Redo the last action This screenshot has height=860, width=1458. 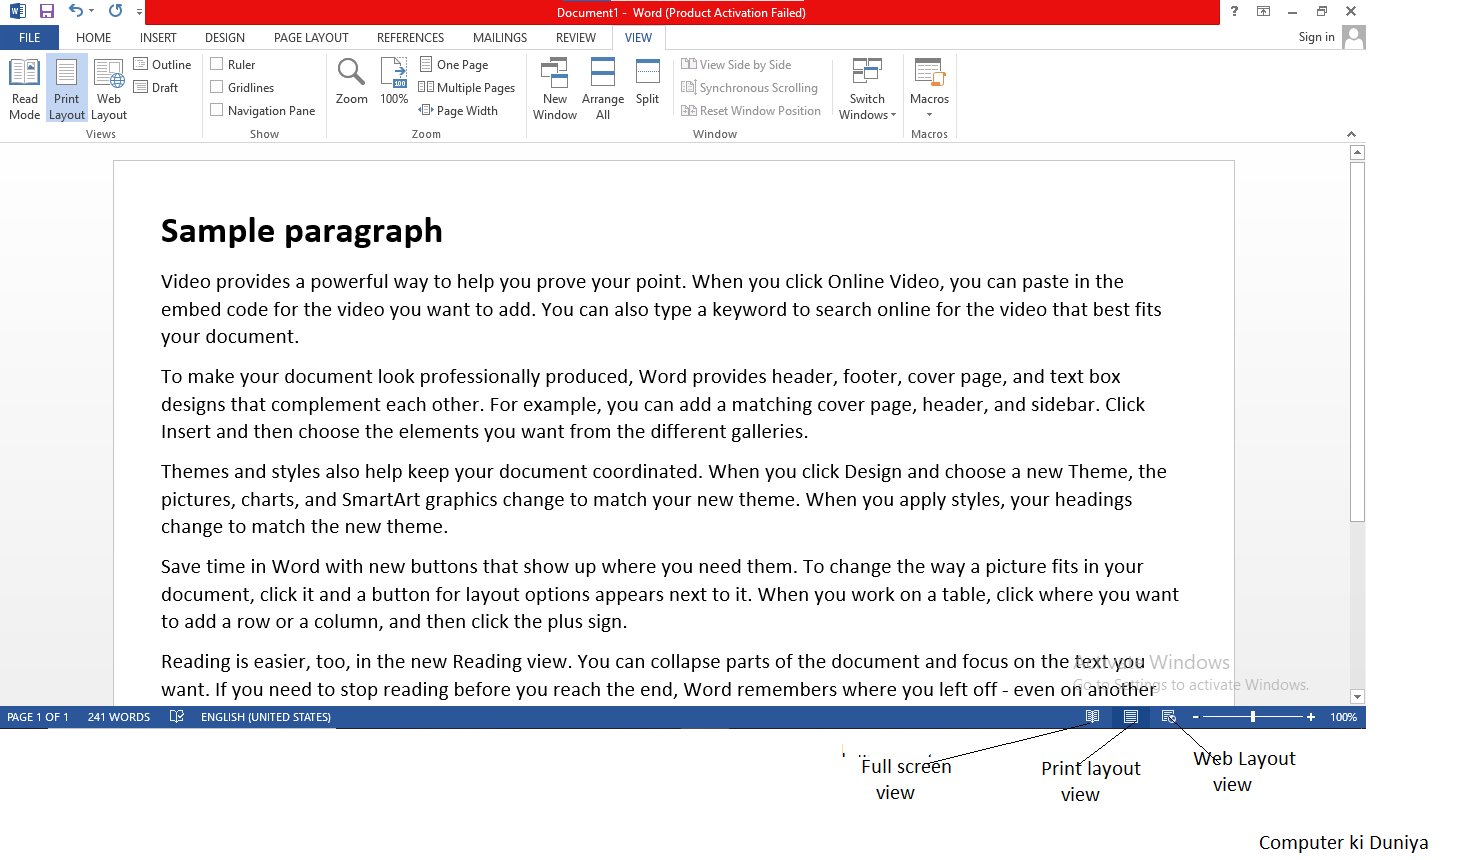pyautogui.click(x=115, y=11)
